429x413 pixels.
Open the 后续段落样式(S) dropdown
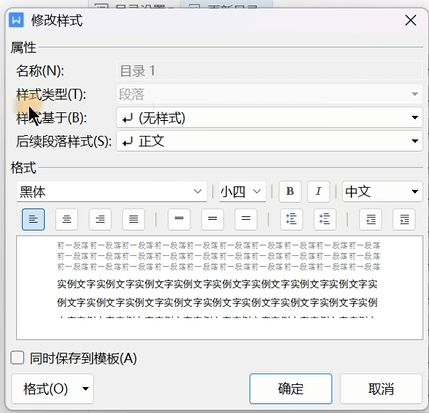269,141
